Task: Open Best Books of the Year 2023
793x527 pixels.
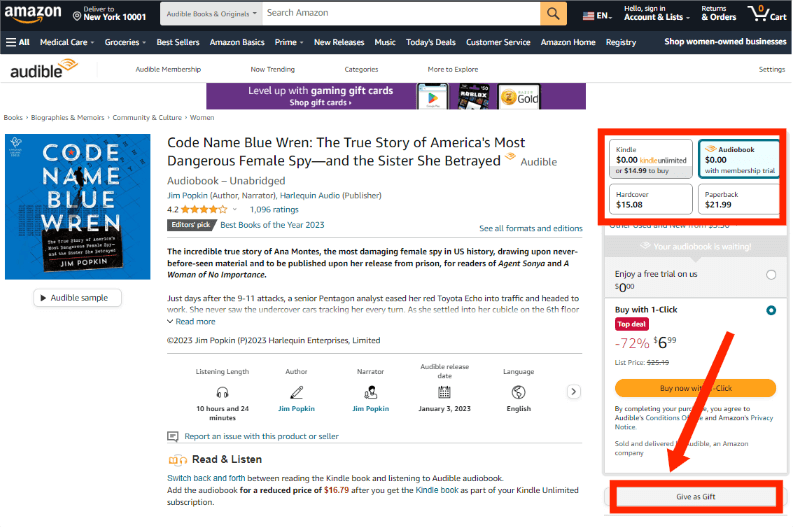Action: pyautogui.click(x=272, y=225)
